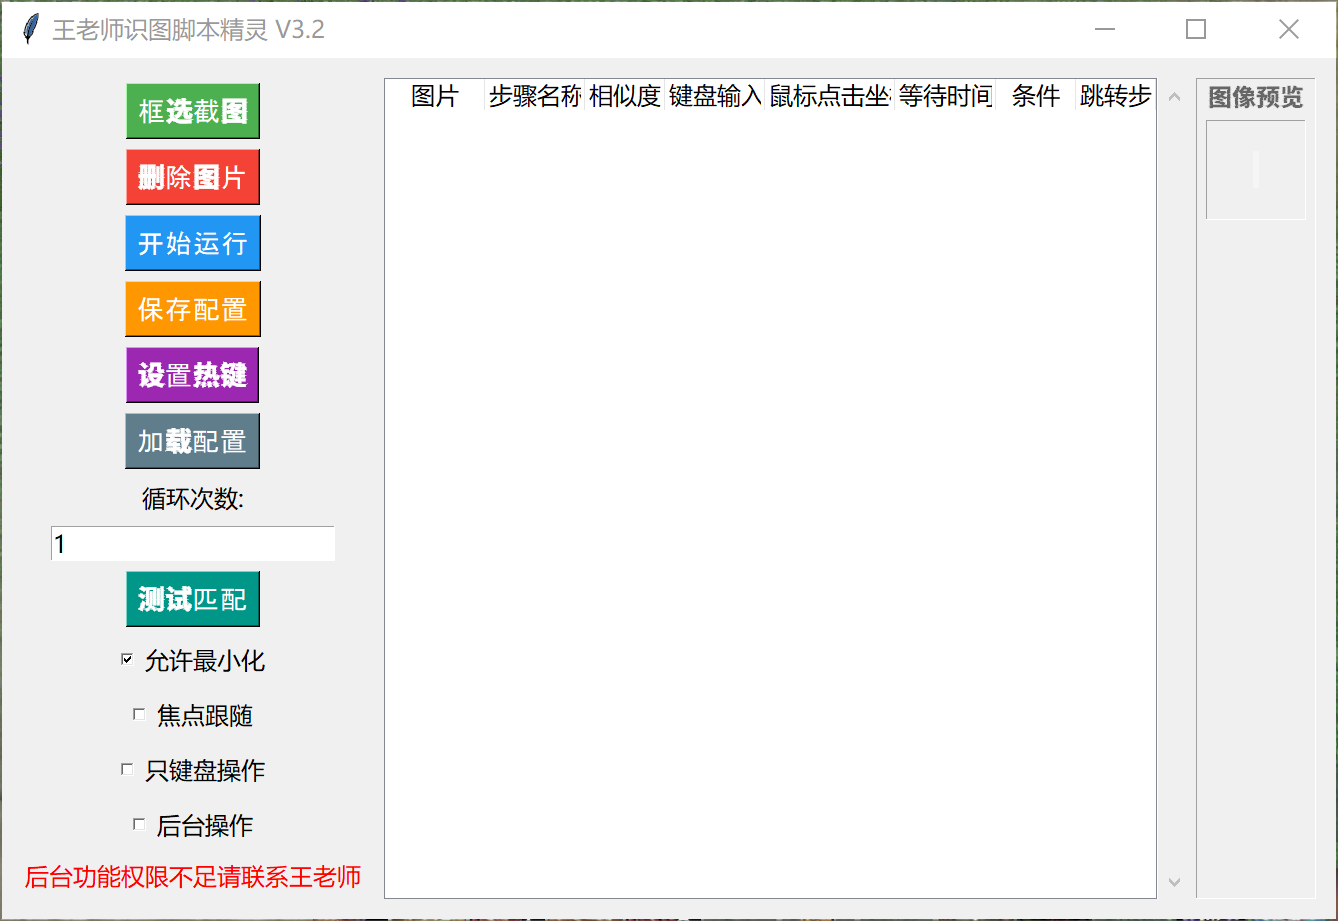Close the 王老师识图脚本精灵 window
1338x921 pixels.
point(1289,29)
